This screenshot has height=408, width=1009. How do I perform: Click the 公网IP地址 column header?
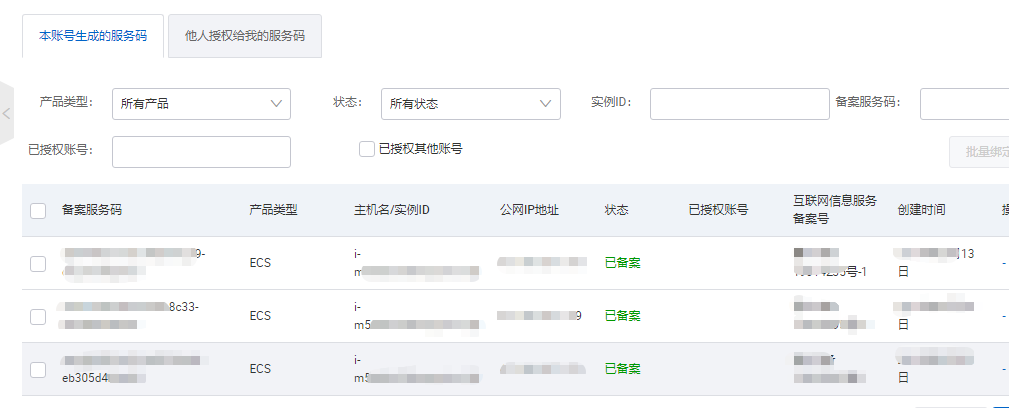(x=529, y=210)
